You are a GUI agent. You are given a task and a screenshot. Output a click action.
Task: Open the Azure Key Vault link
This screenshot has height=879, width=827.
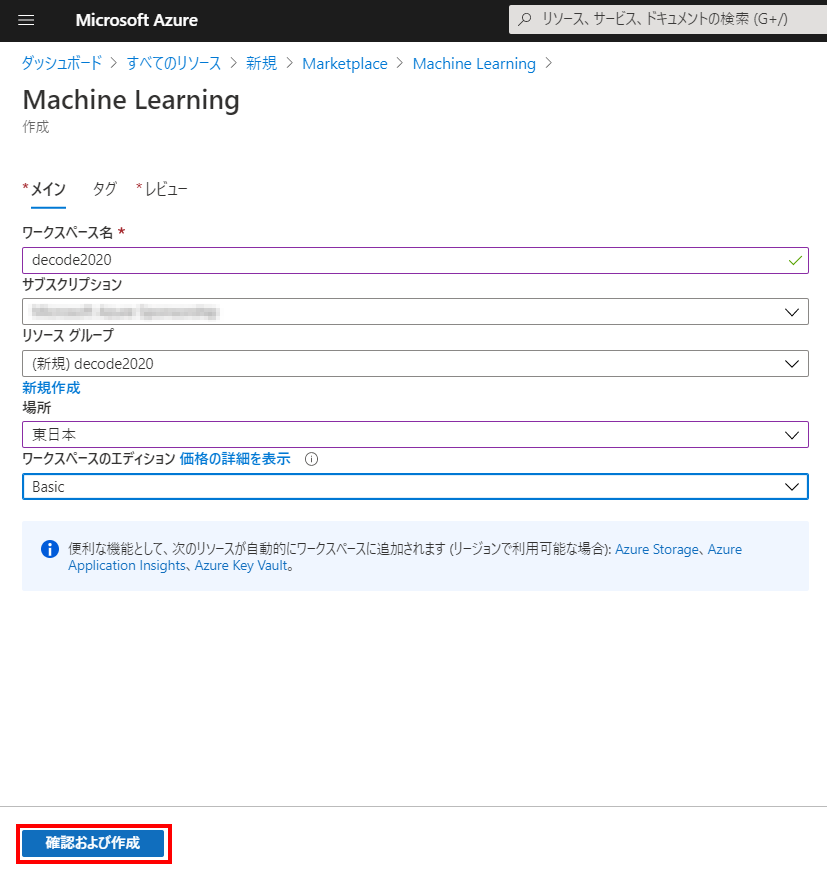click(241, 566)
